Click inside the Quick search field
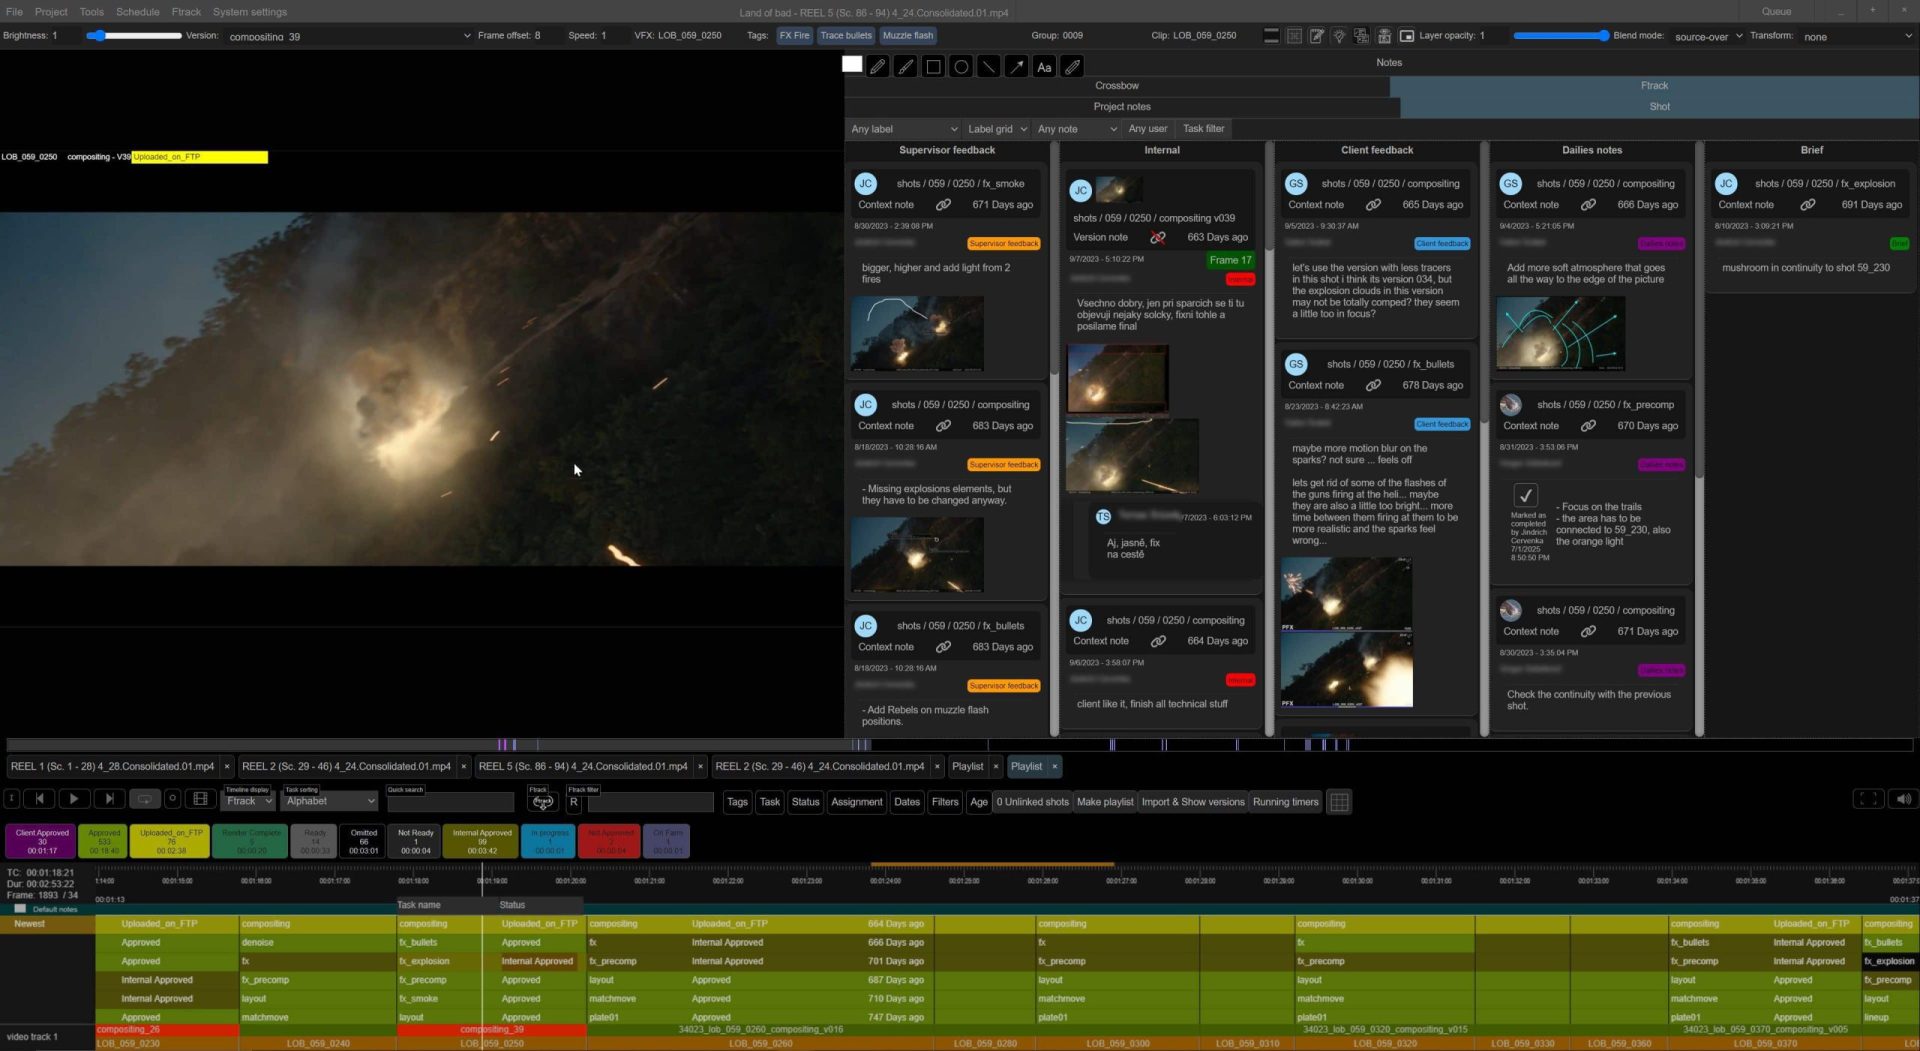This screenshot has height=1051, width=1920. click(451, 802)
